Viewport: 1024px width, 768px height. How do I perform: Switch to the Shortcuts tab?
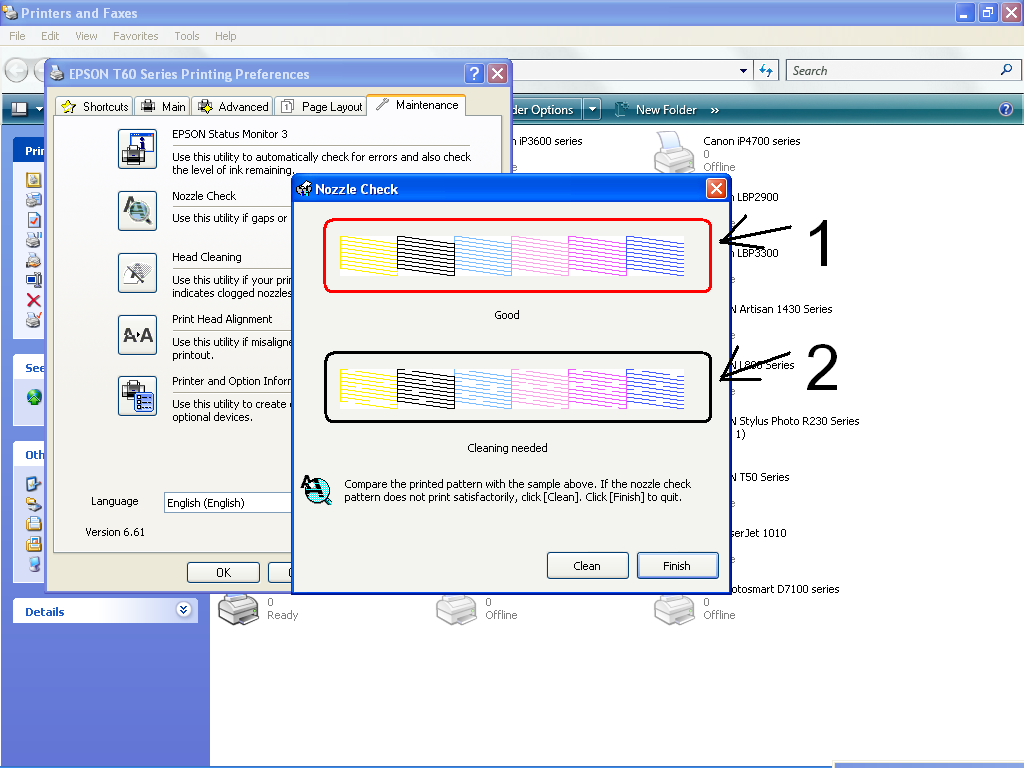coord(94,106)
